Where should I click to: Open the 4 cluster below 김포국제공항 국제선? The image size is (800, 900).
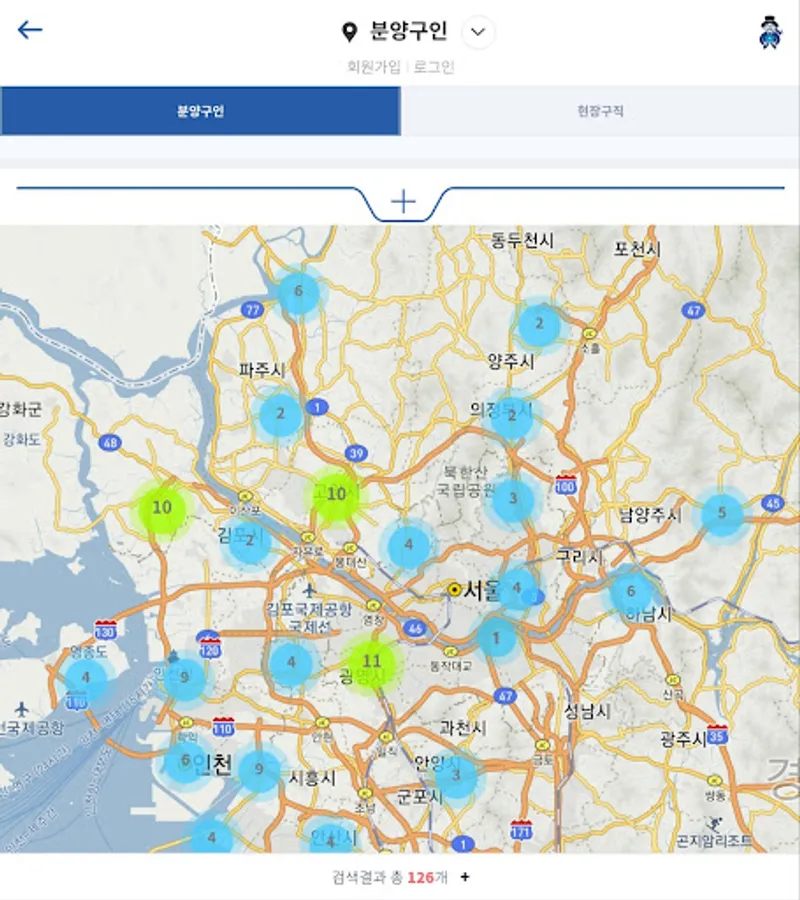click(291, 664)
